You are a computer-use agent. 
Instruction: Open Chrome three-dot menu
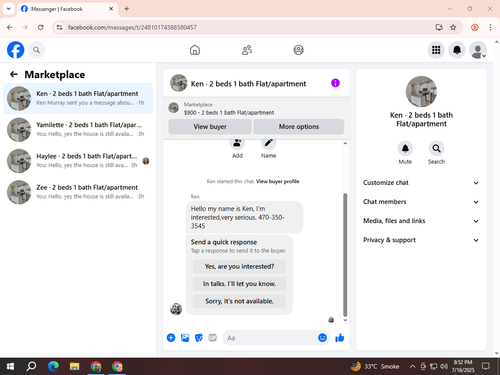(x=490, y=27)
